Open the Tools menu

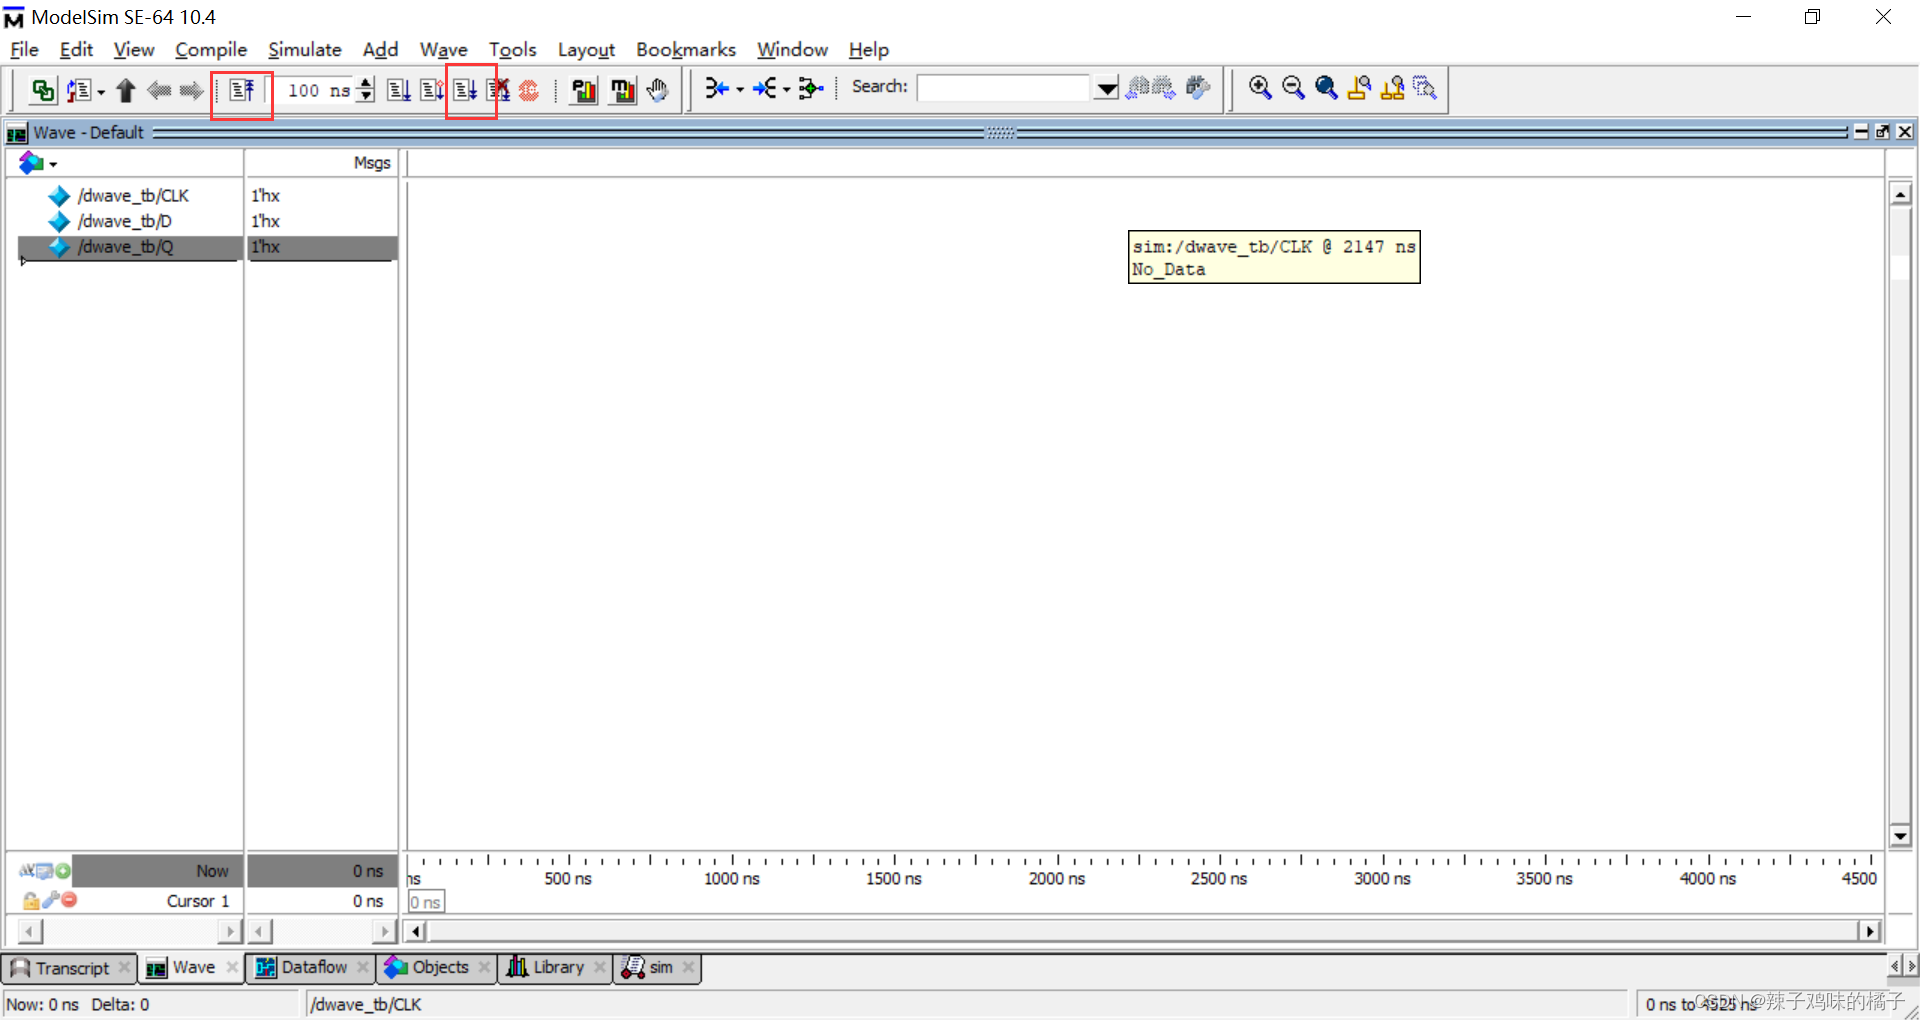click(x=512, y=49)
